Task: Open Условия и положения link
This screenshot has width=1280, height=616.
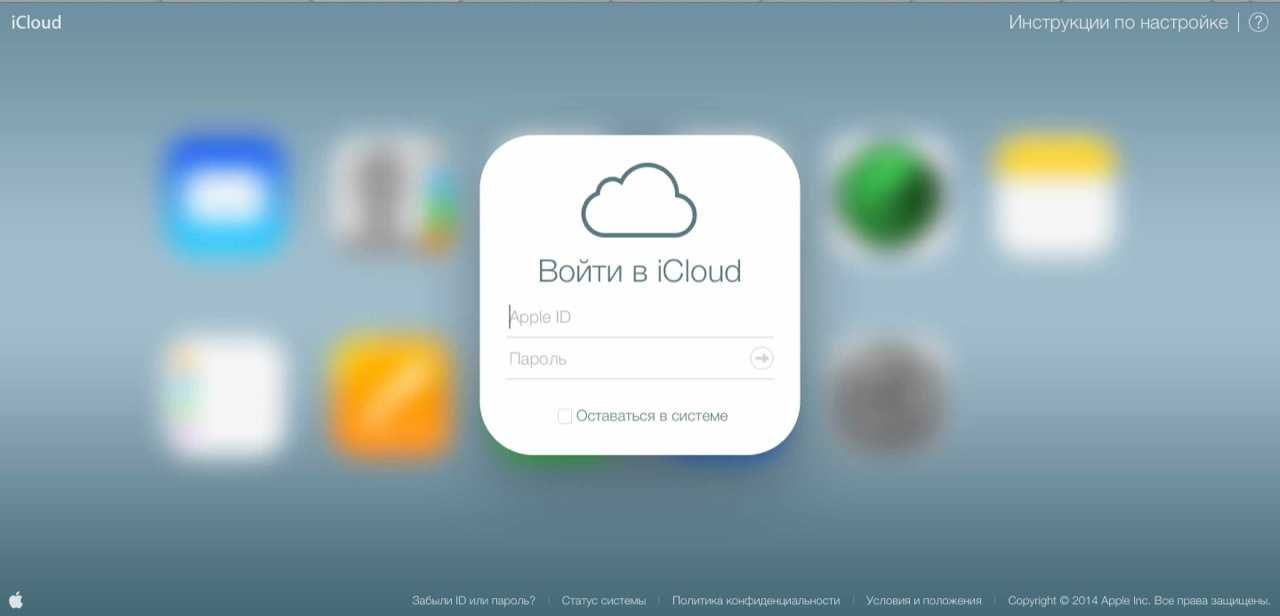Action: 923,601
